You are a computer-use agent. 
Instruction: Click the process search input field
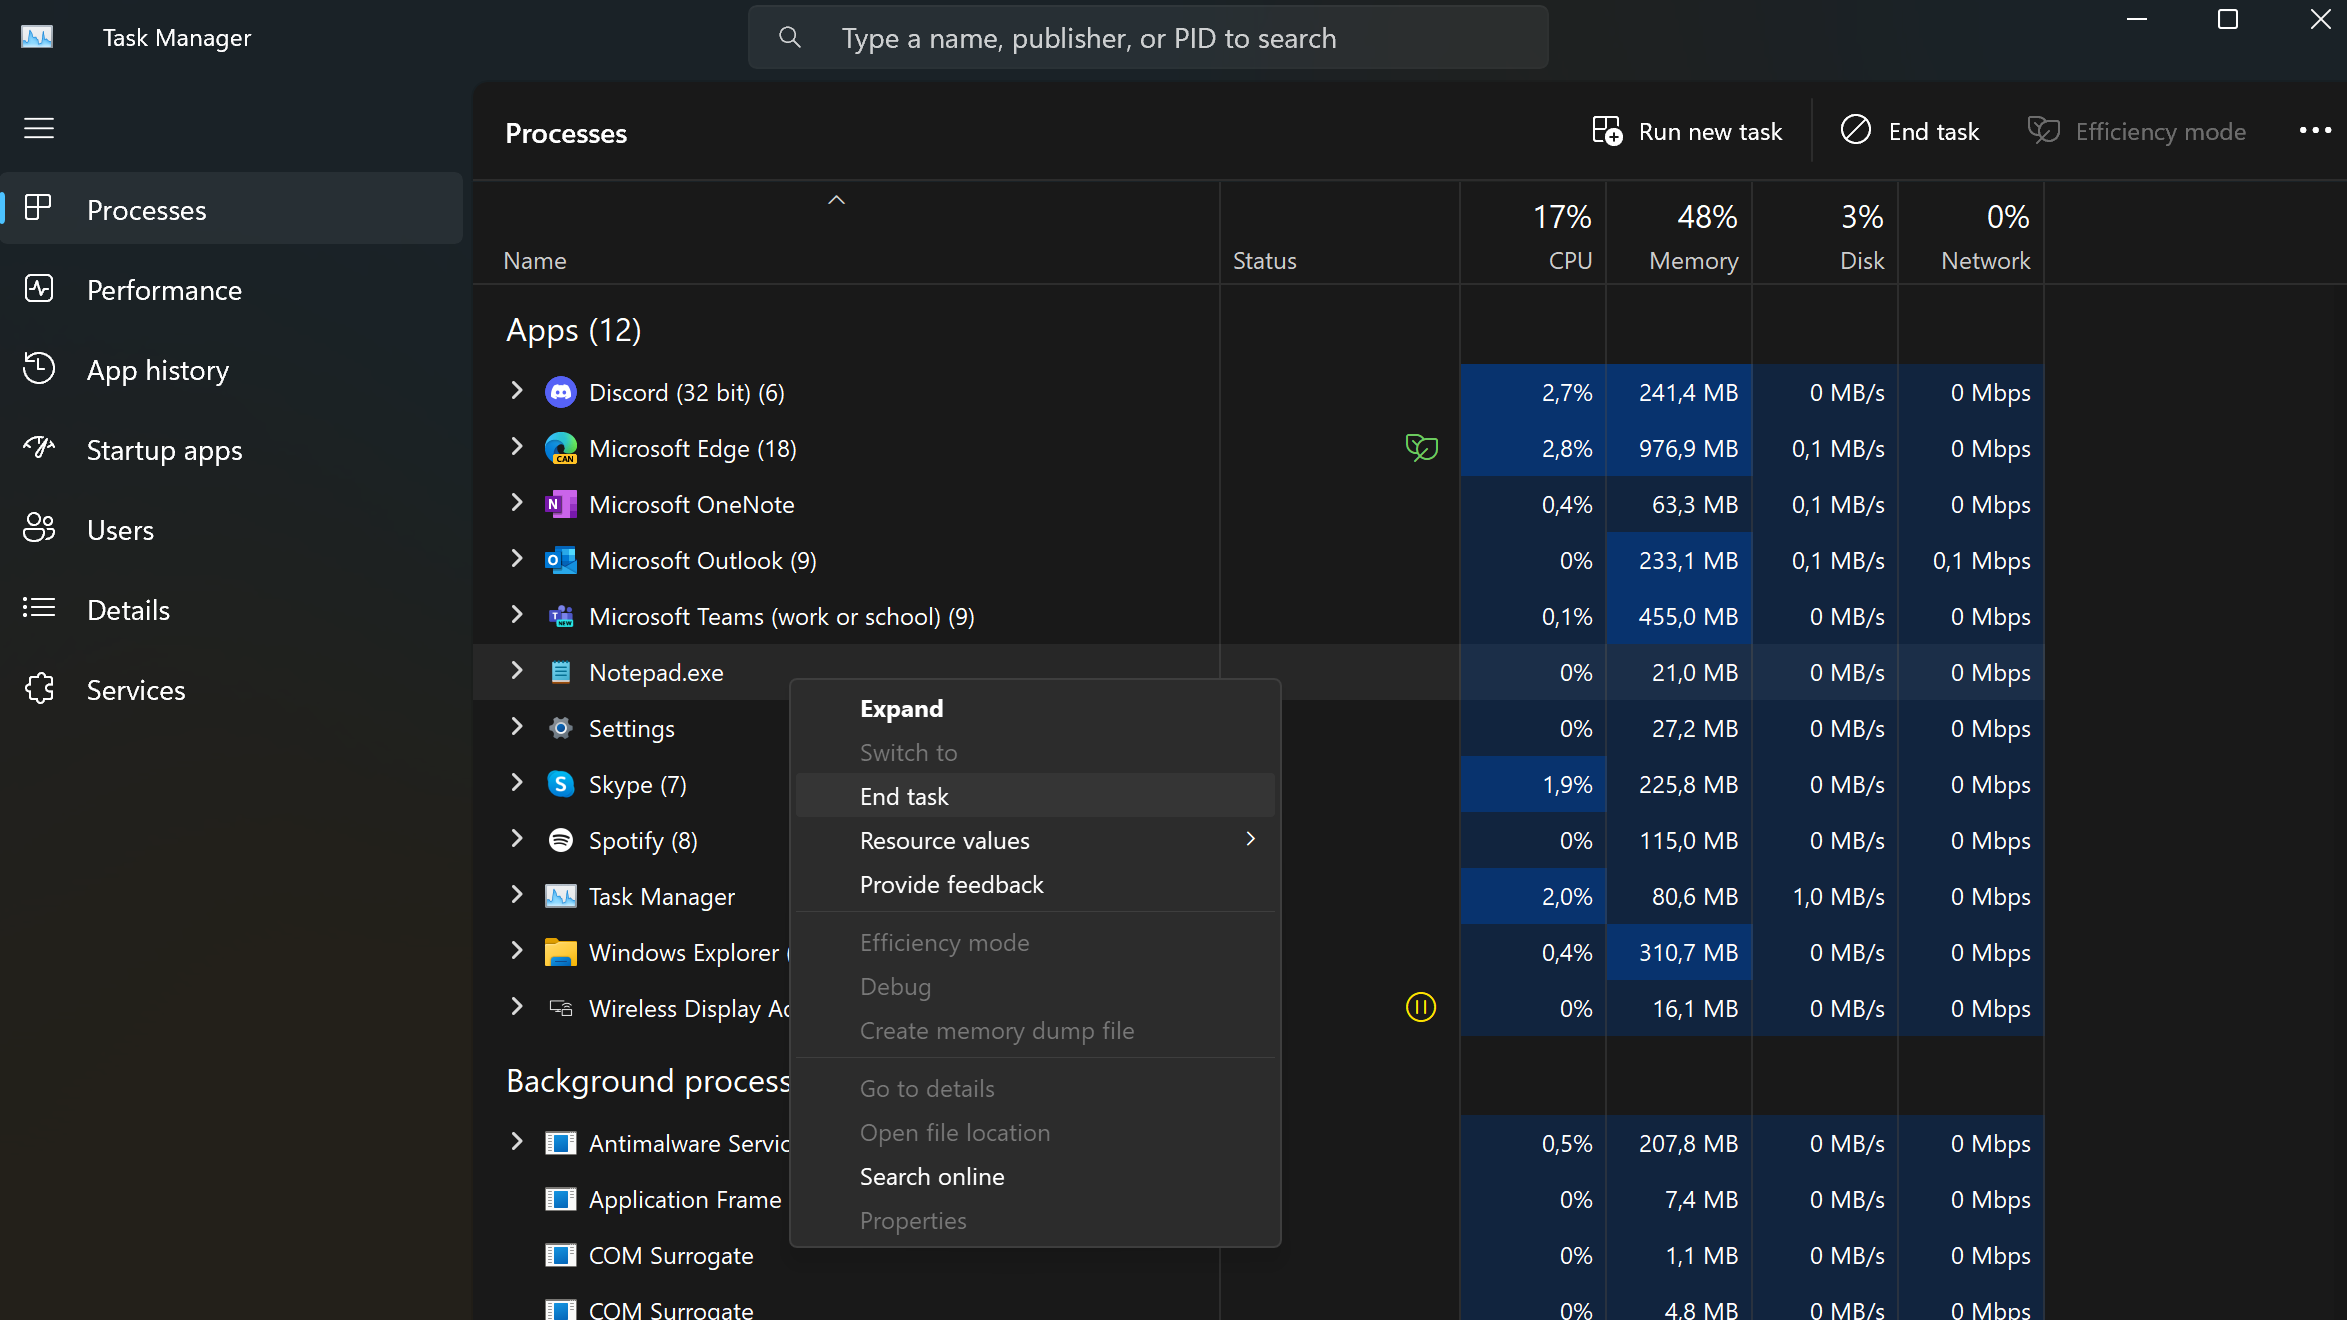[1148, 38]
